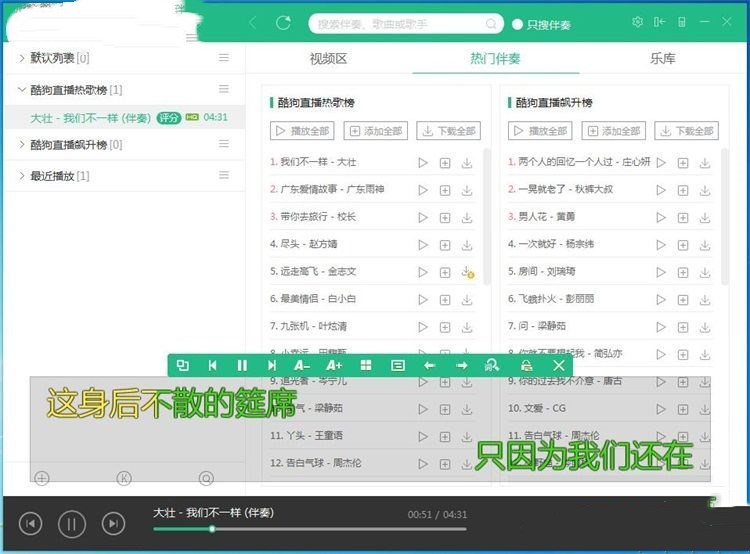Click the lyrics search icon on toolbar
The height and width of the screenshot is (554, 750).
[492, 366]
